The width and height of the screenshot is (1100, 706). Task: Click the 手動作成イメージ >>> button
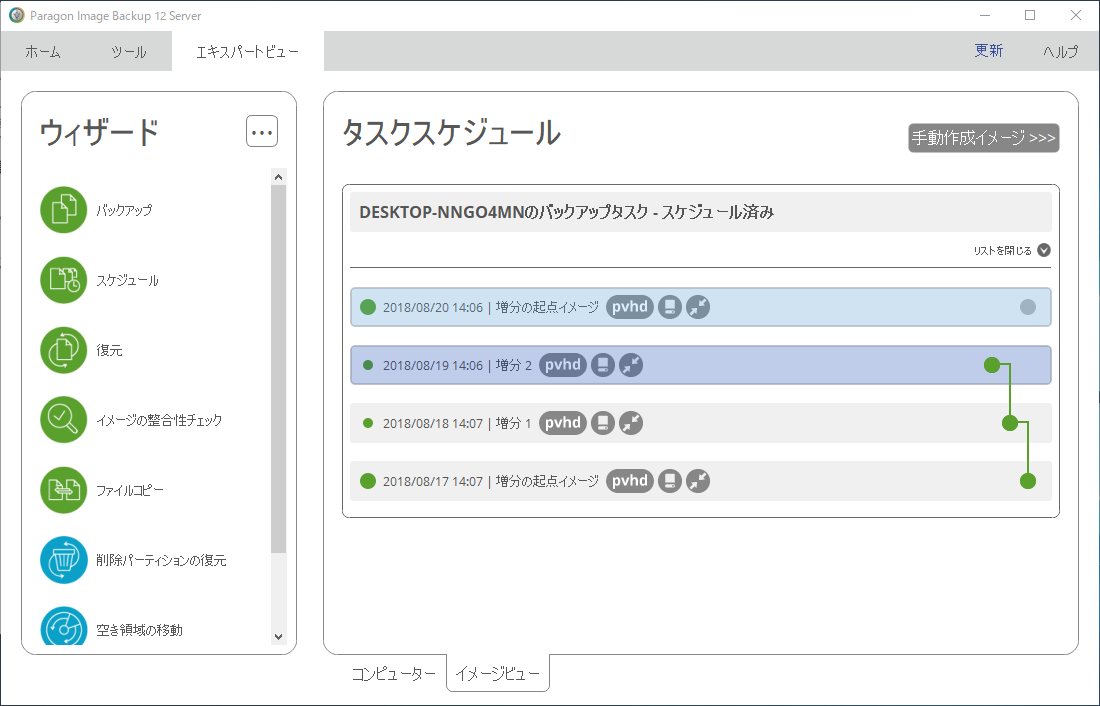(983, 138)
